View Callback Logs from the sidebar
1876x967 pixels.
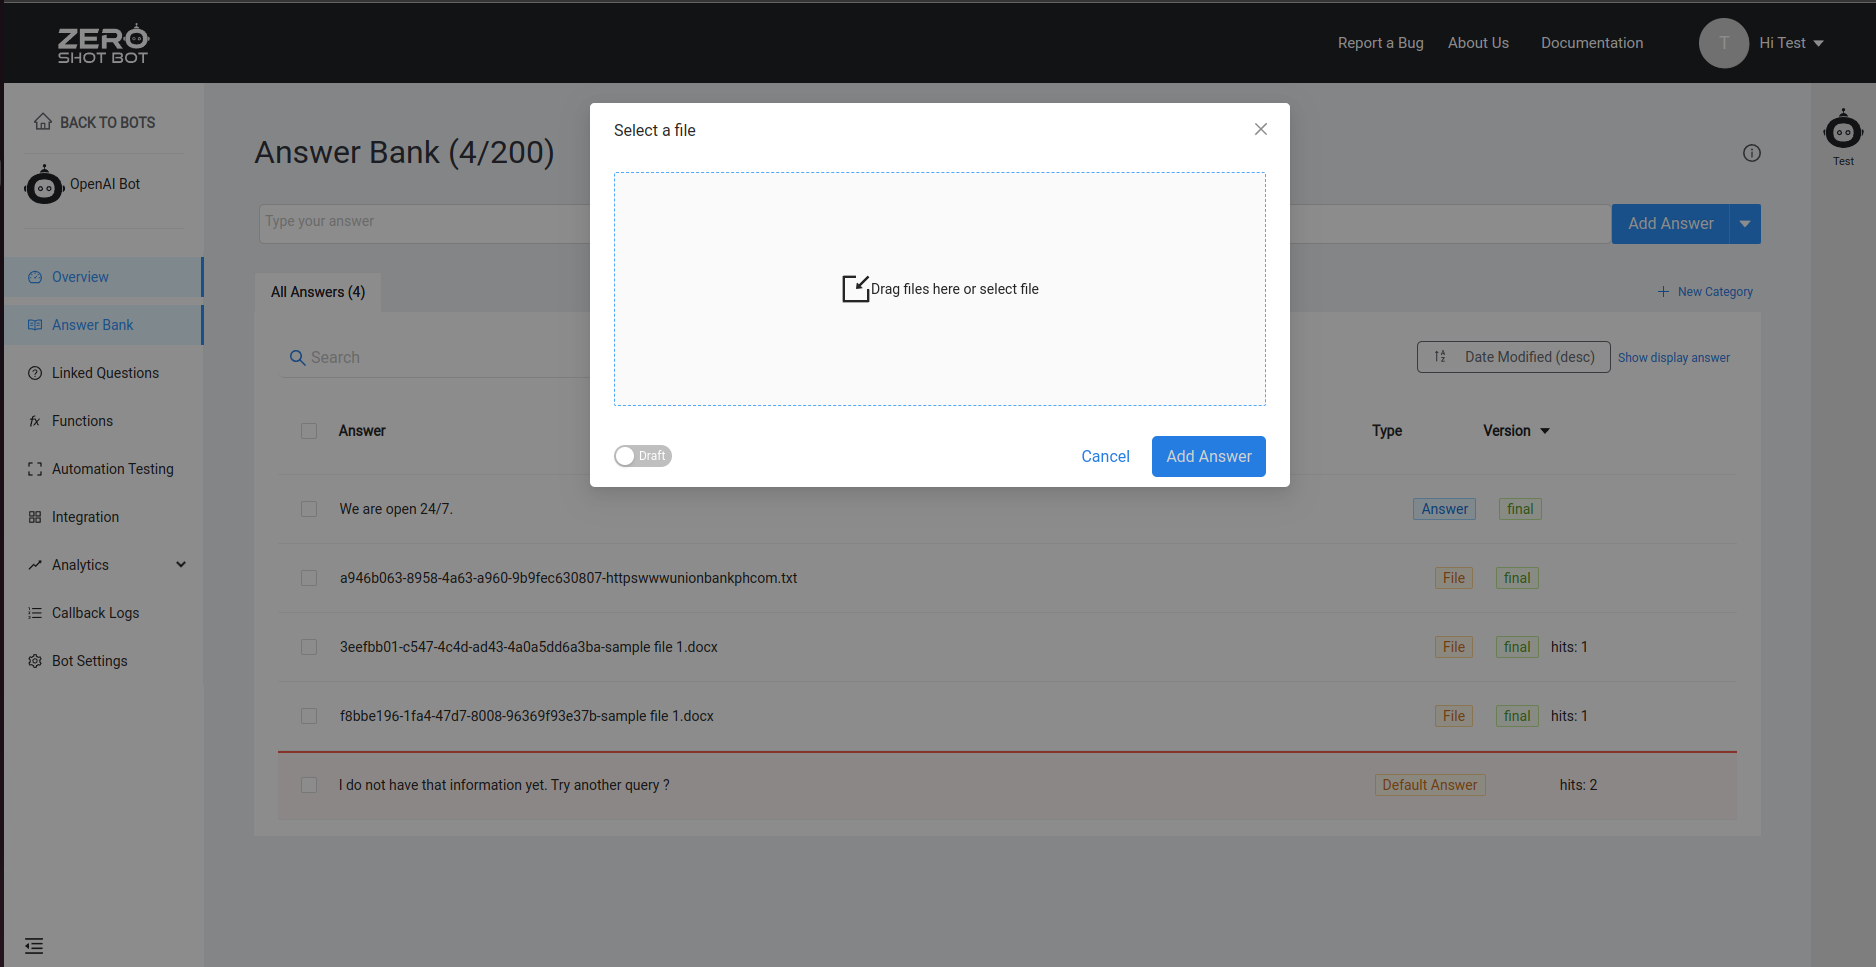pyautogui.click(x=94, y=612)
